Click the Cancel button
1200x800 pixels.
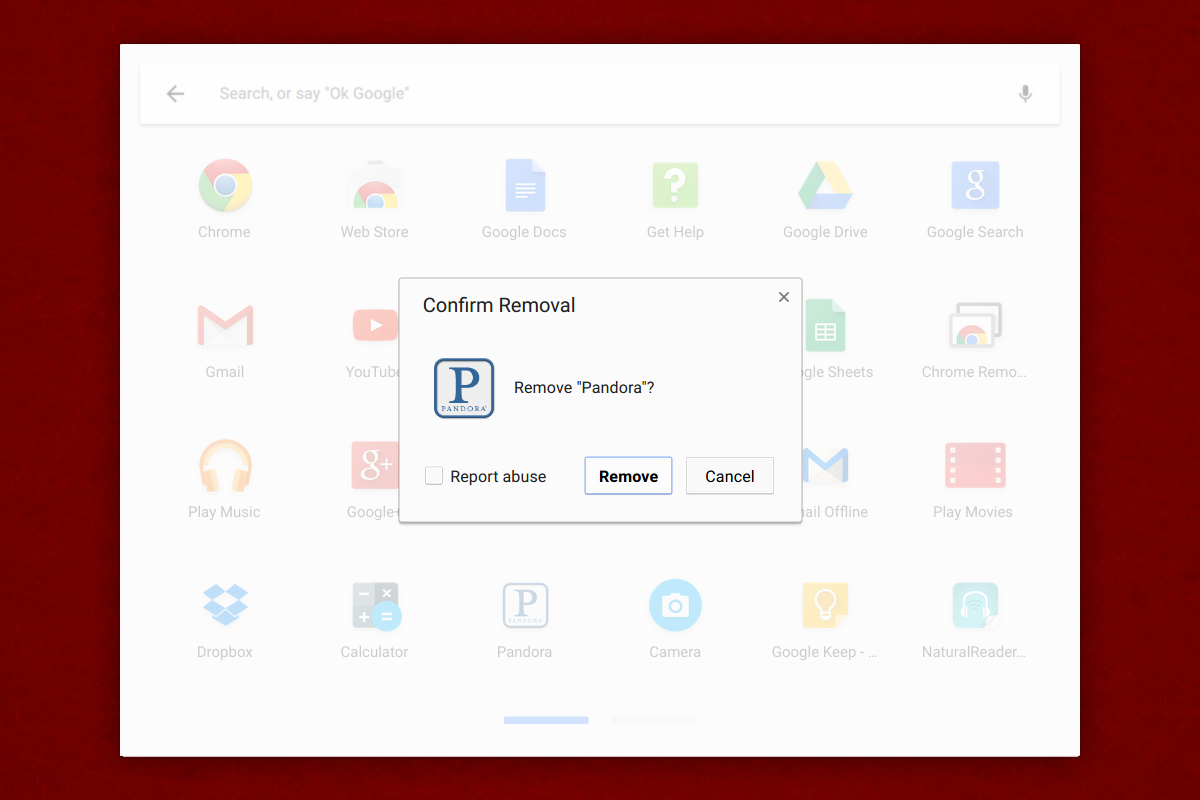(730, 476)
